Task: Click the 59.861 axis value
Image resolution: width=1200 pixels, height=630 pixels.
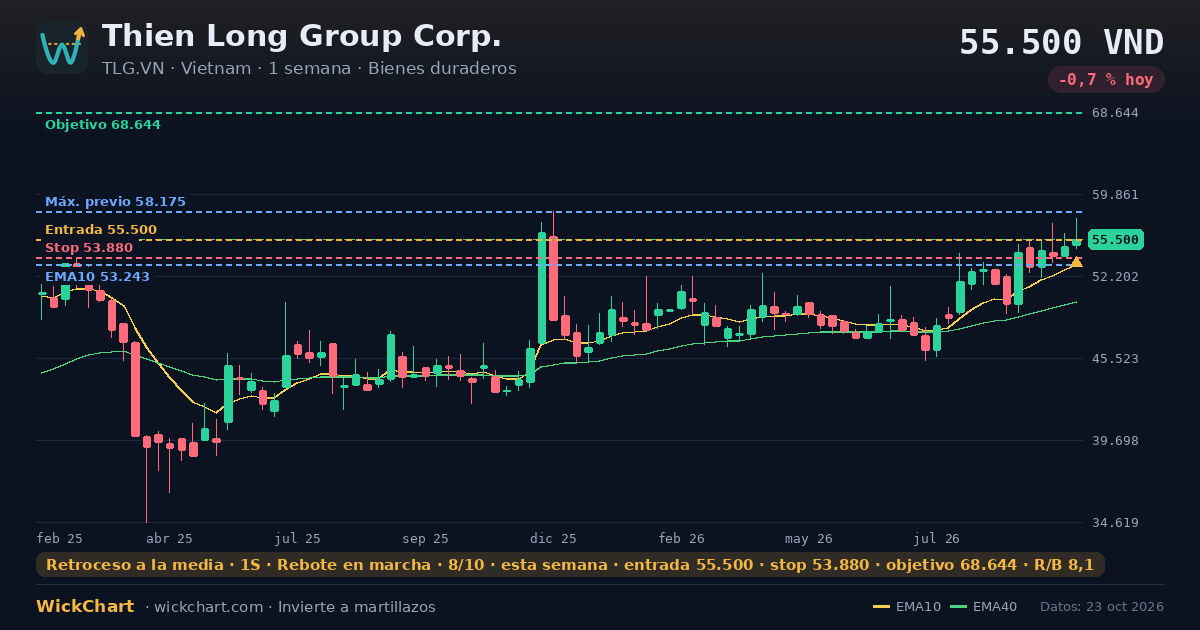Action: (1115, 195)
